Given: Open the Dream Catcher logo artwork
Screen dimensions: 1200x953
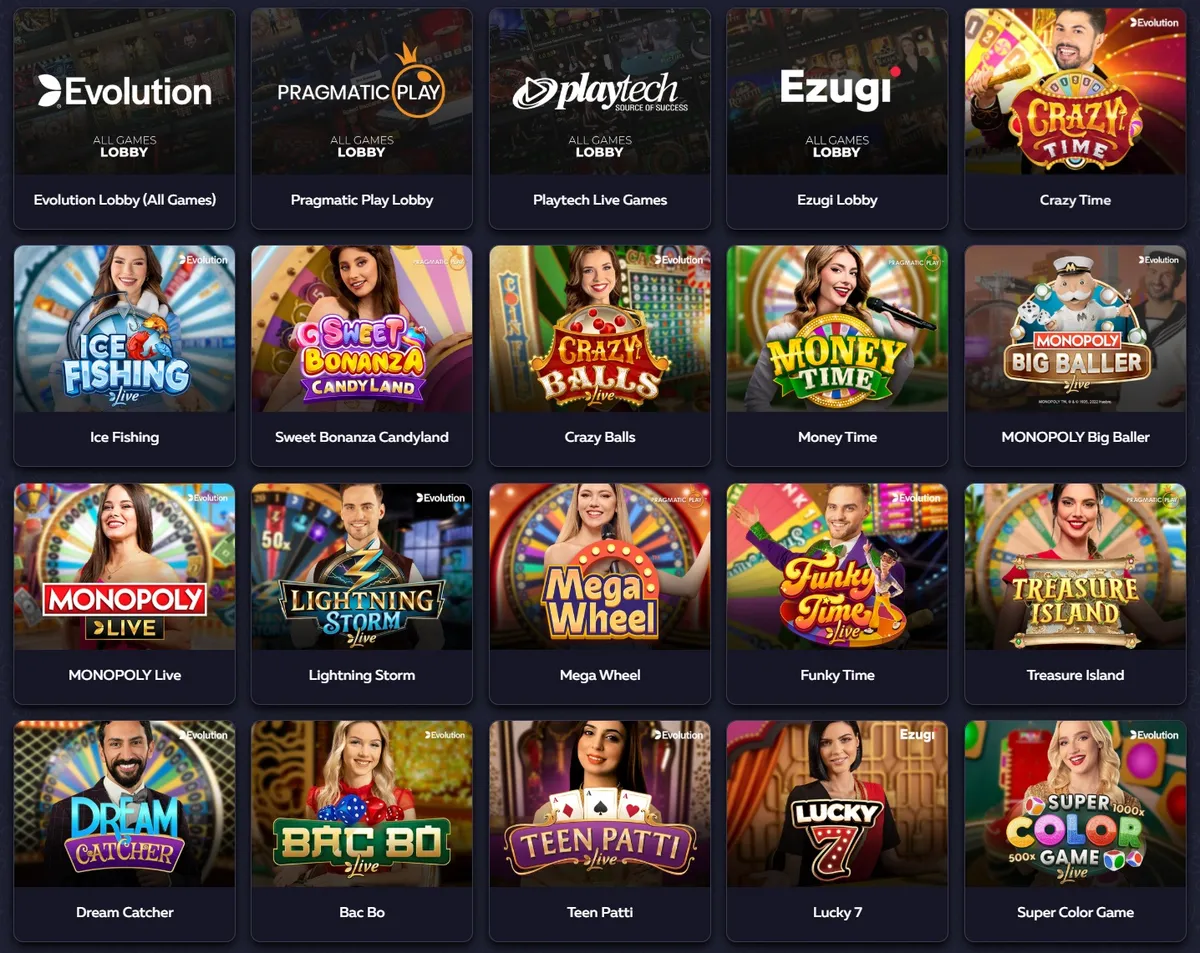Looking at the screenshot, I should [x=124, y=804].
